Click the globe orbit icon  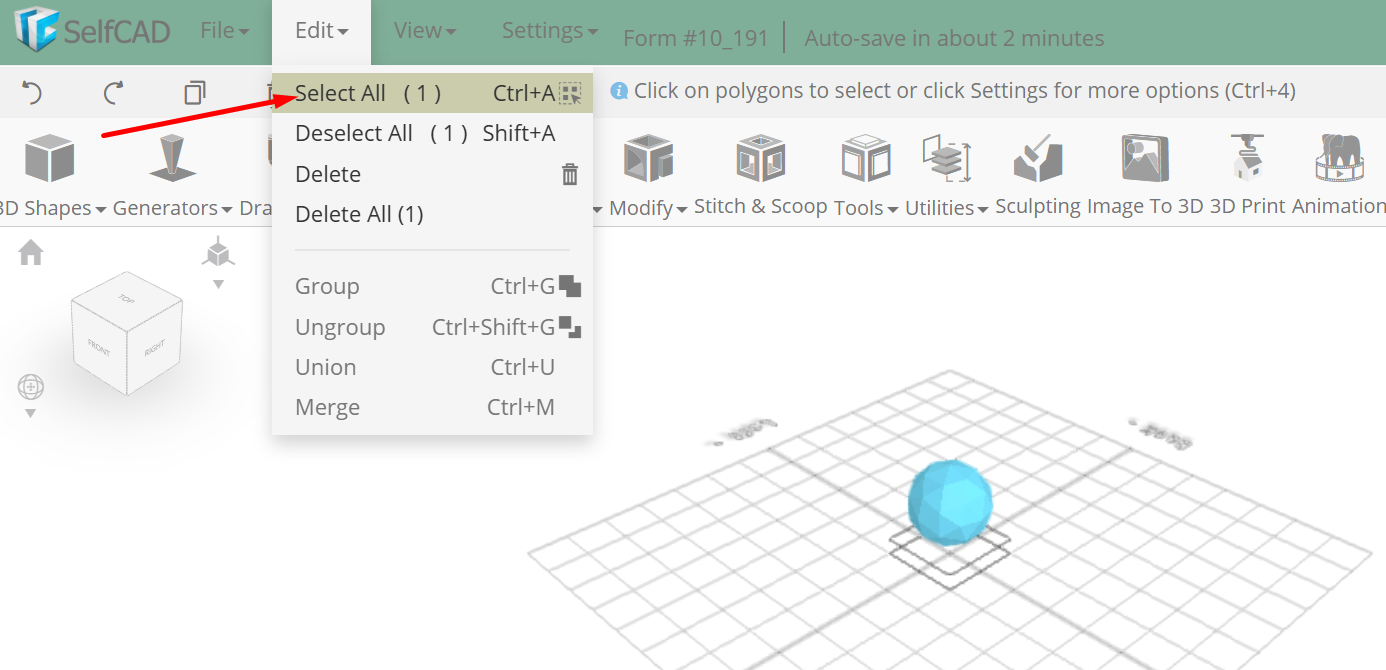pos(31,386)
